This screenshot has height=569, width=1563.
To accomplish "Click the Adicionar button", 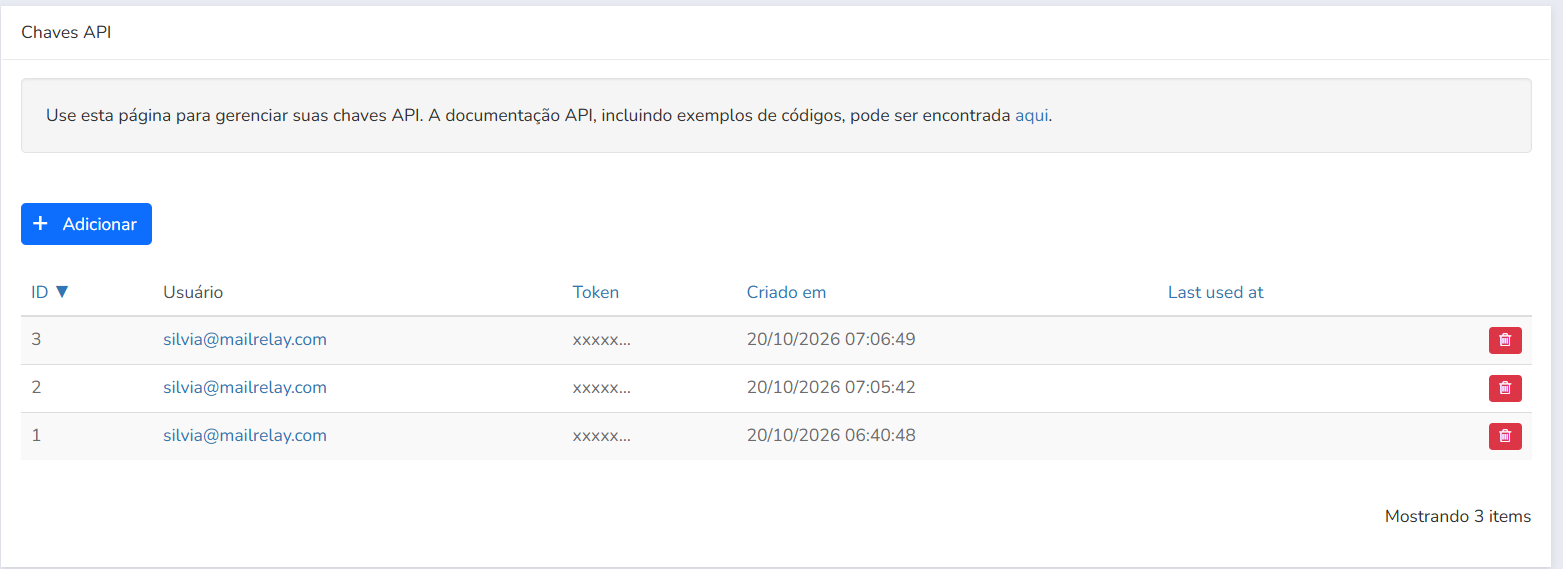I will [86, 224].
